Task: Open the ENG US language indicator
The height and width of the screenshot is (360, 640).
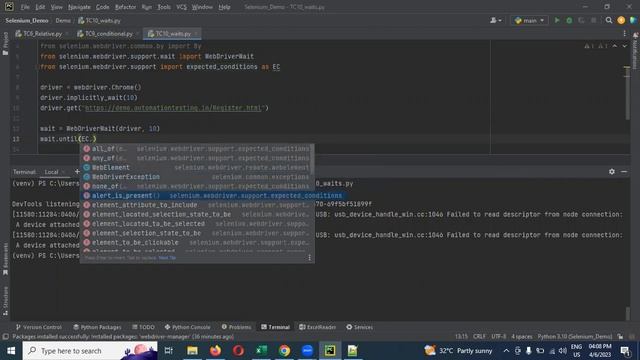Action: [576, 351]
